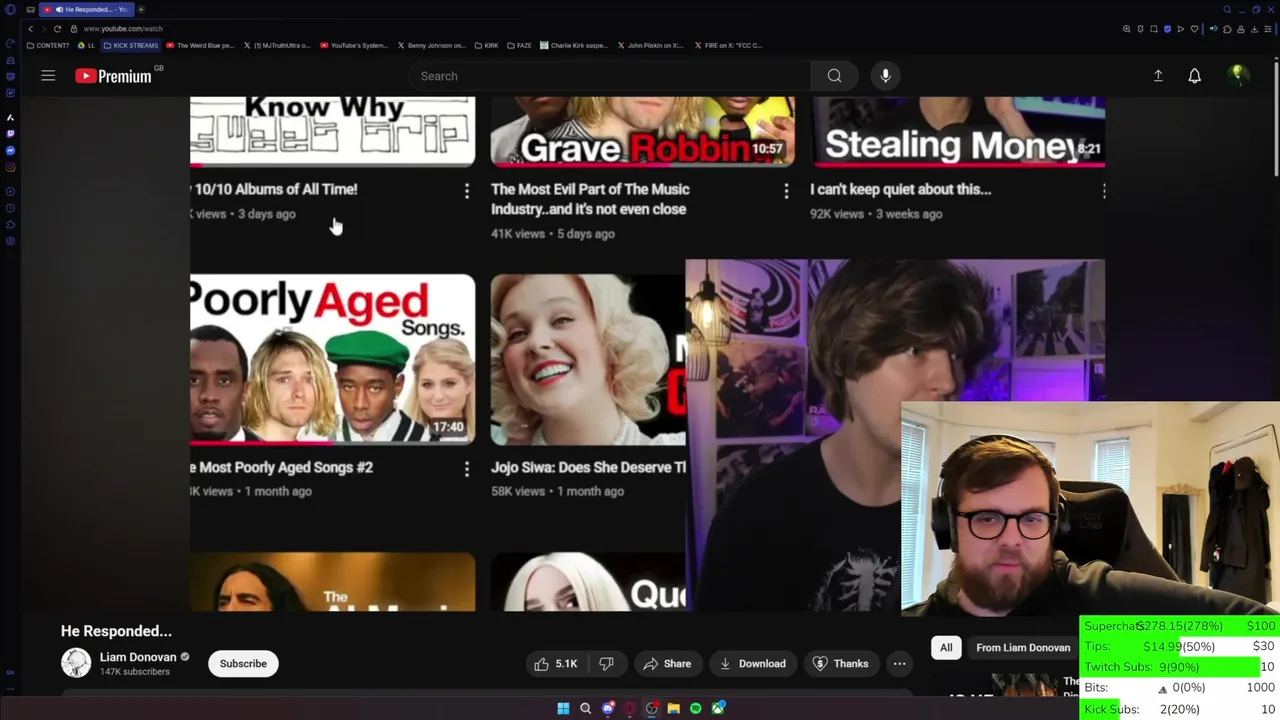Click the www.youtube.com/watch address bar
1280x720 pixels.
coord(123,29)
